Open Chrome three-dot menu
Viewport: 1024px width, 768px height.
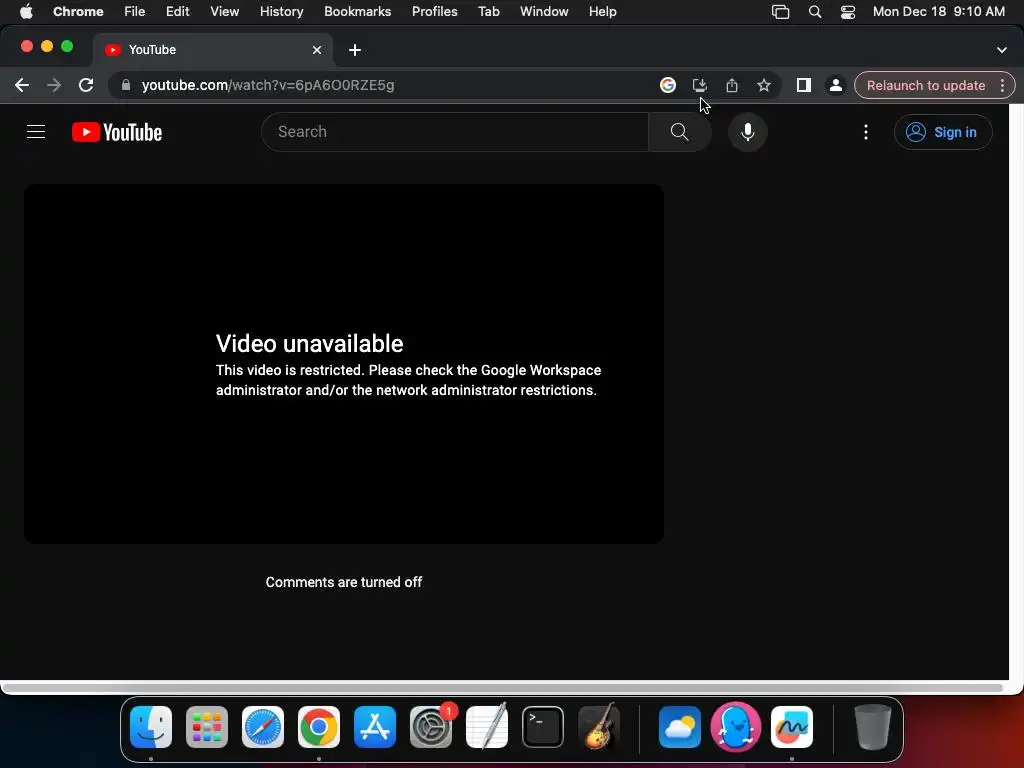point(1002,85)
